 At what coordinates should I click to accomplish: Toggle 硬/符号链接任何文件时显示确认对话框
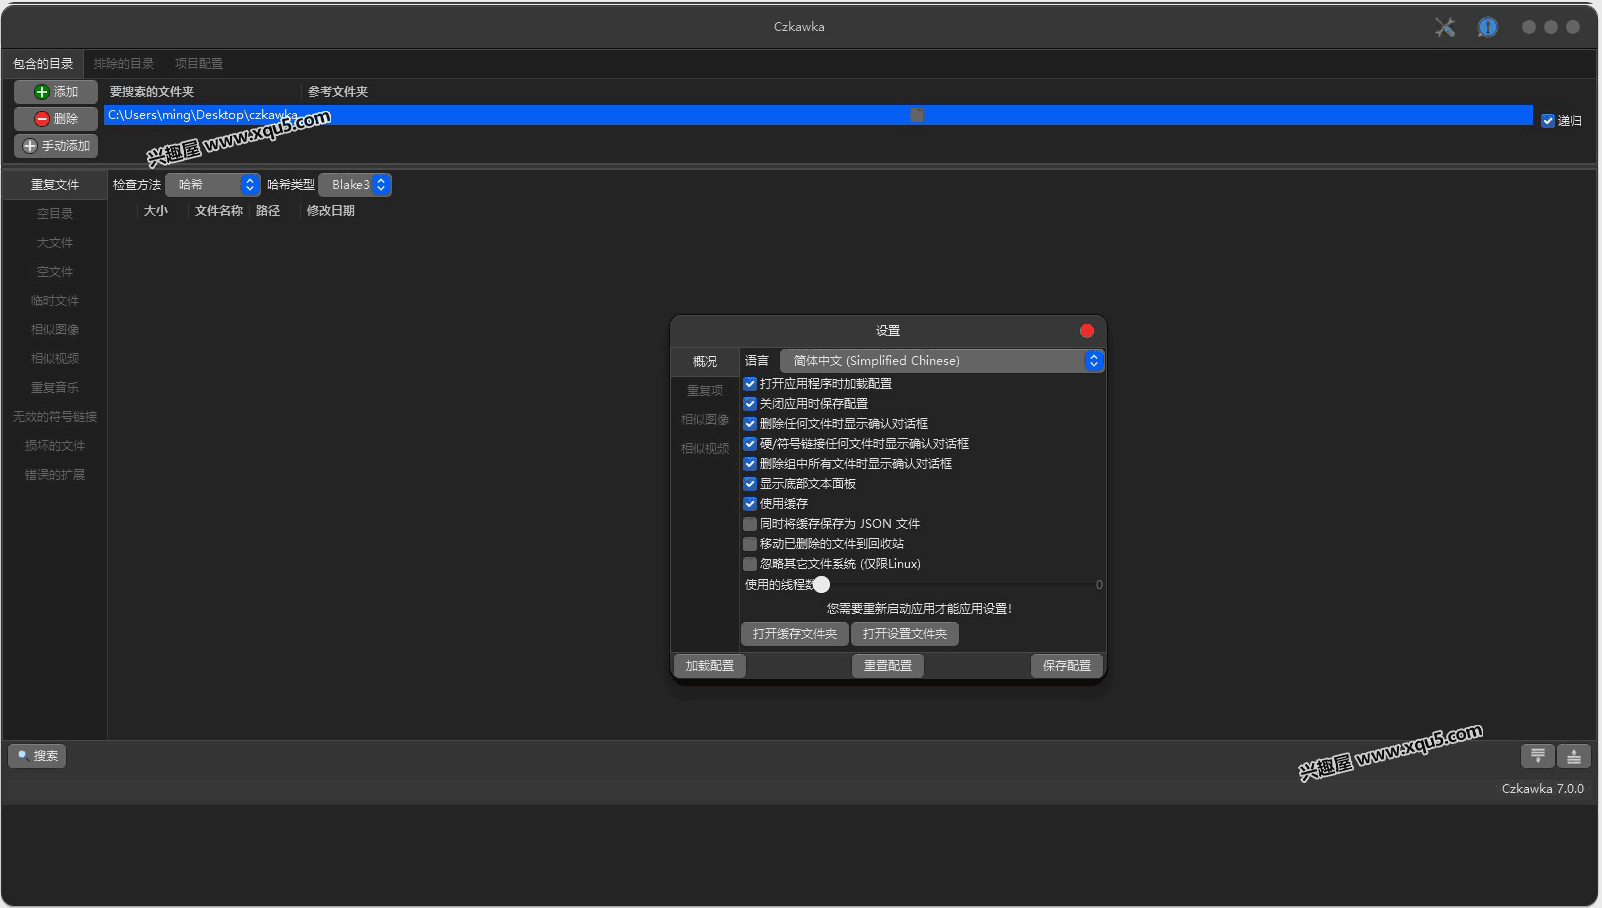coord(750,444)
